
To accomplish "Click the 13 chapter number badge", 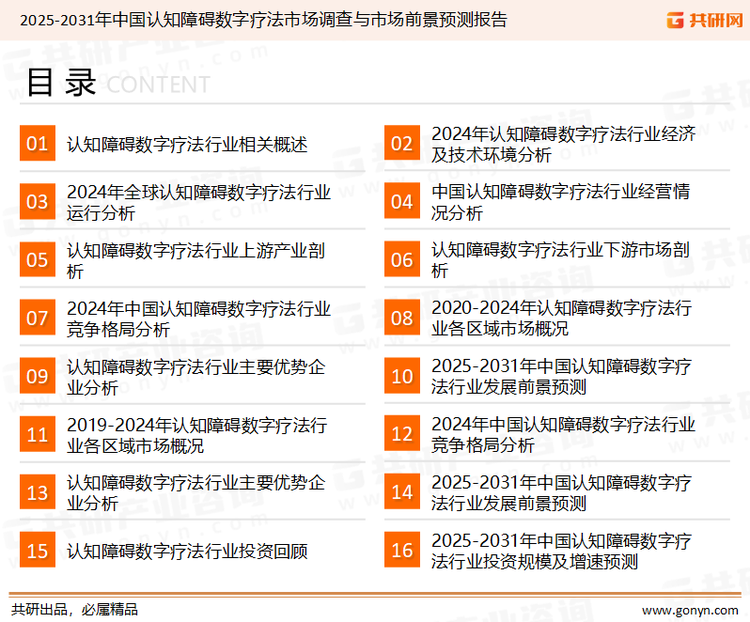I will click(37, 493).
